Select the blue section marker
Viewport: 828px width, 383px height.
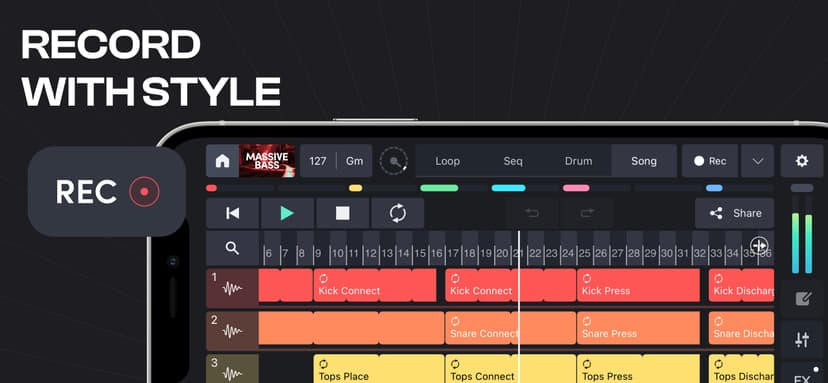pyautogui.click(x=714, y=188)
